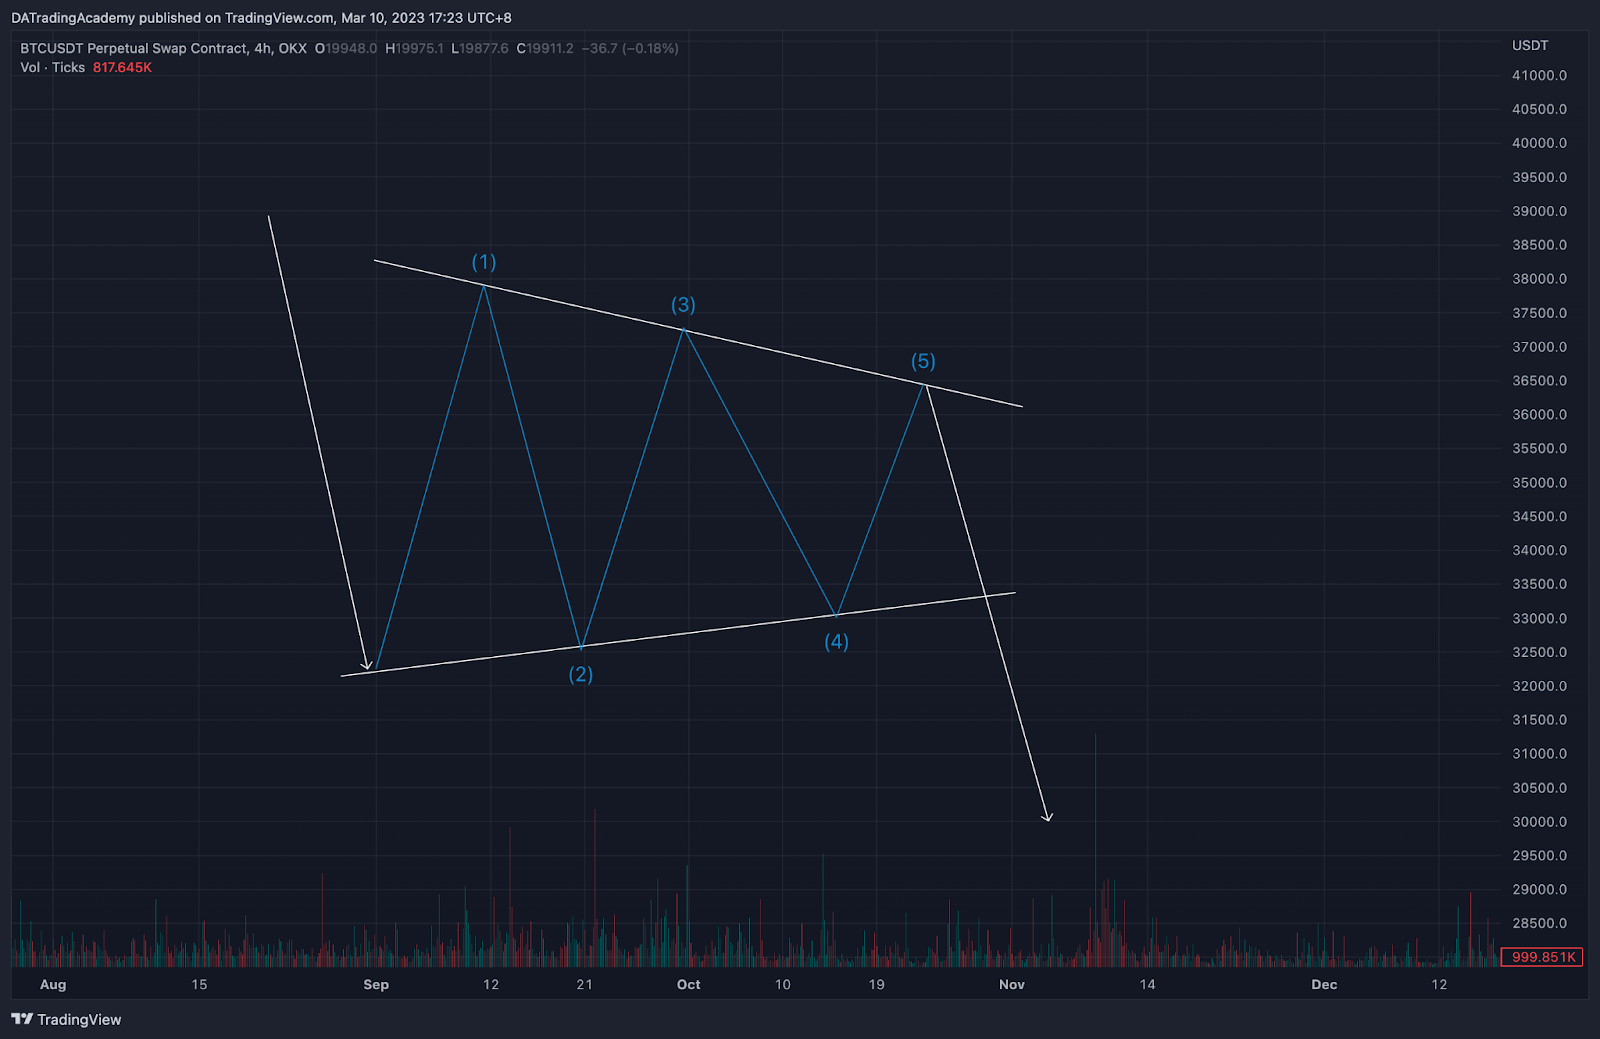The width and height of the screenshot is (1600, 1039).
Task: Click the open value O19948.0
Action: (346, 48)
